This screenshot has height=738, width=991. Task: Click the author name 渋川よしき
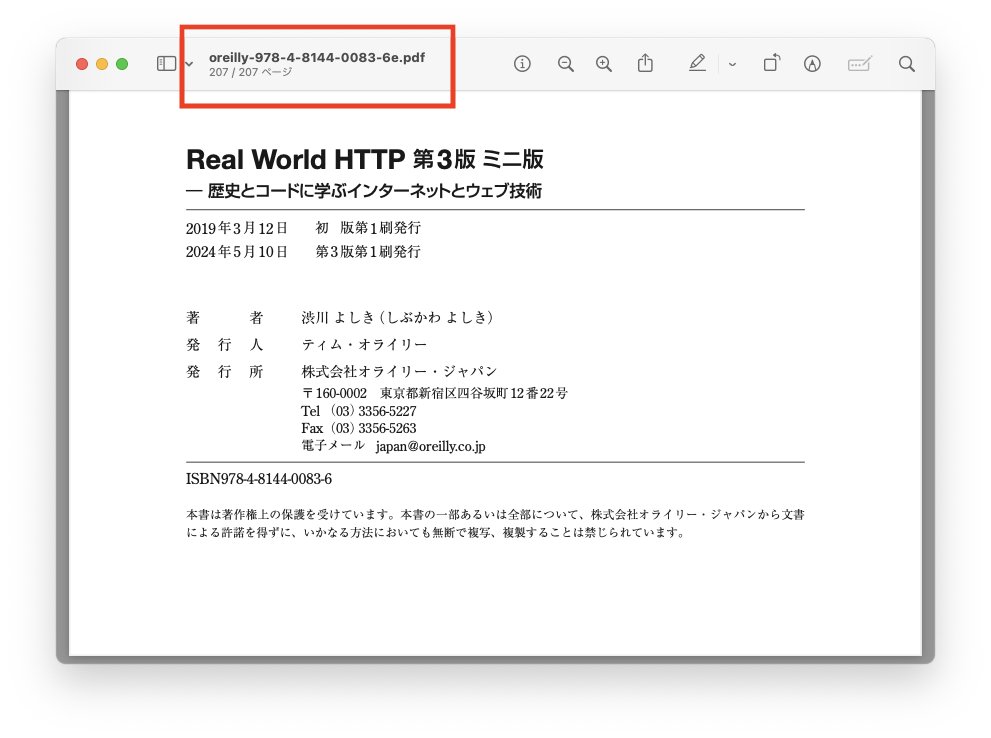coord(338,317)
